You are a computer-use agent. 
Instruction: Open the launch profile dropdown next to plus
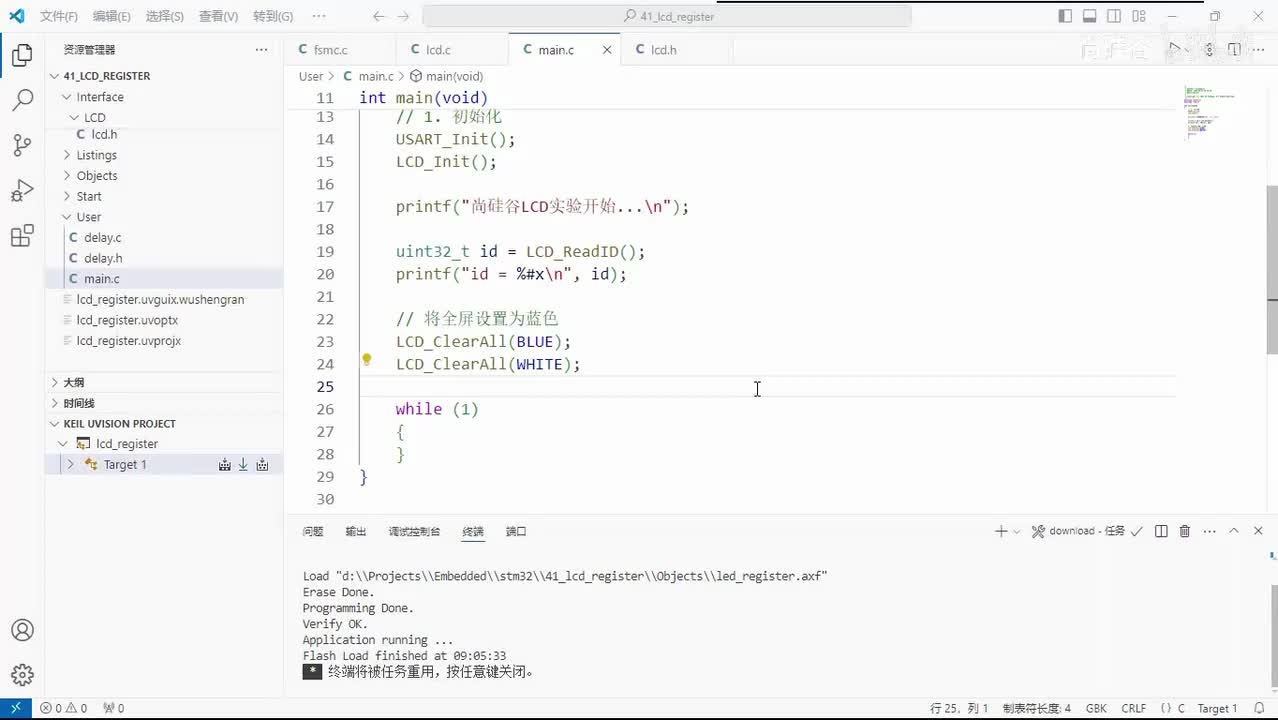[1017, 531]
